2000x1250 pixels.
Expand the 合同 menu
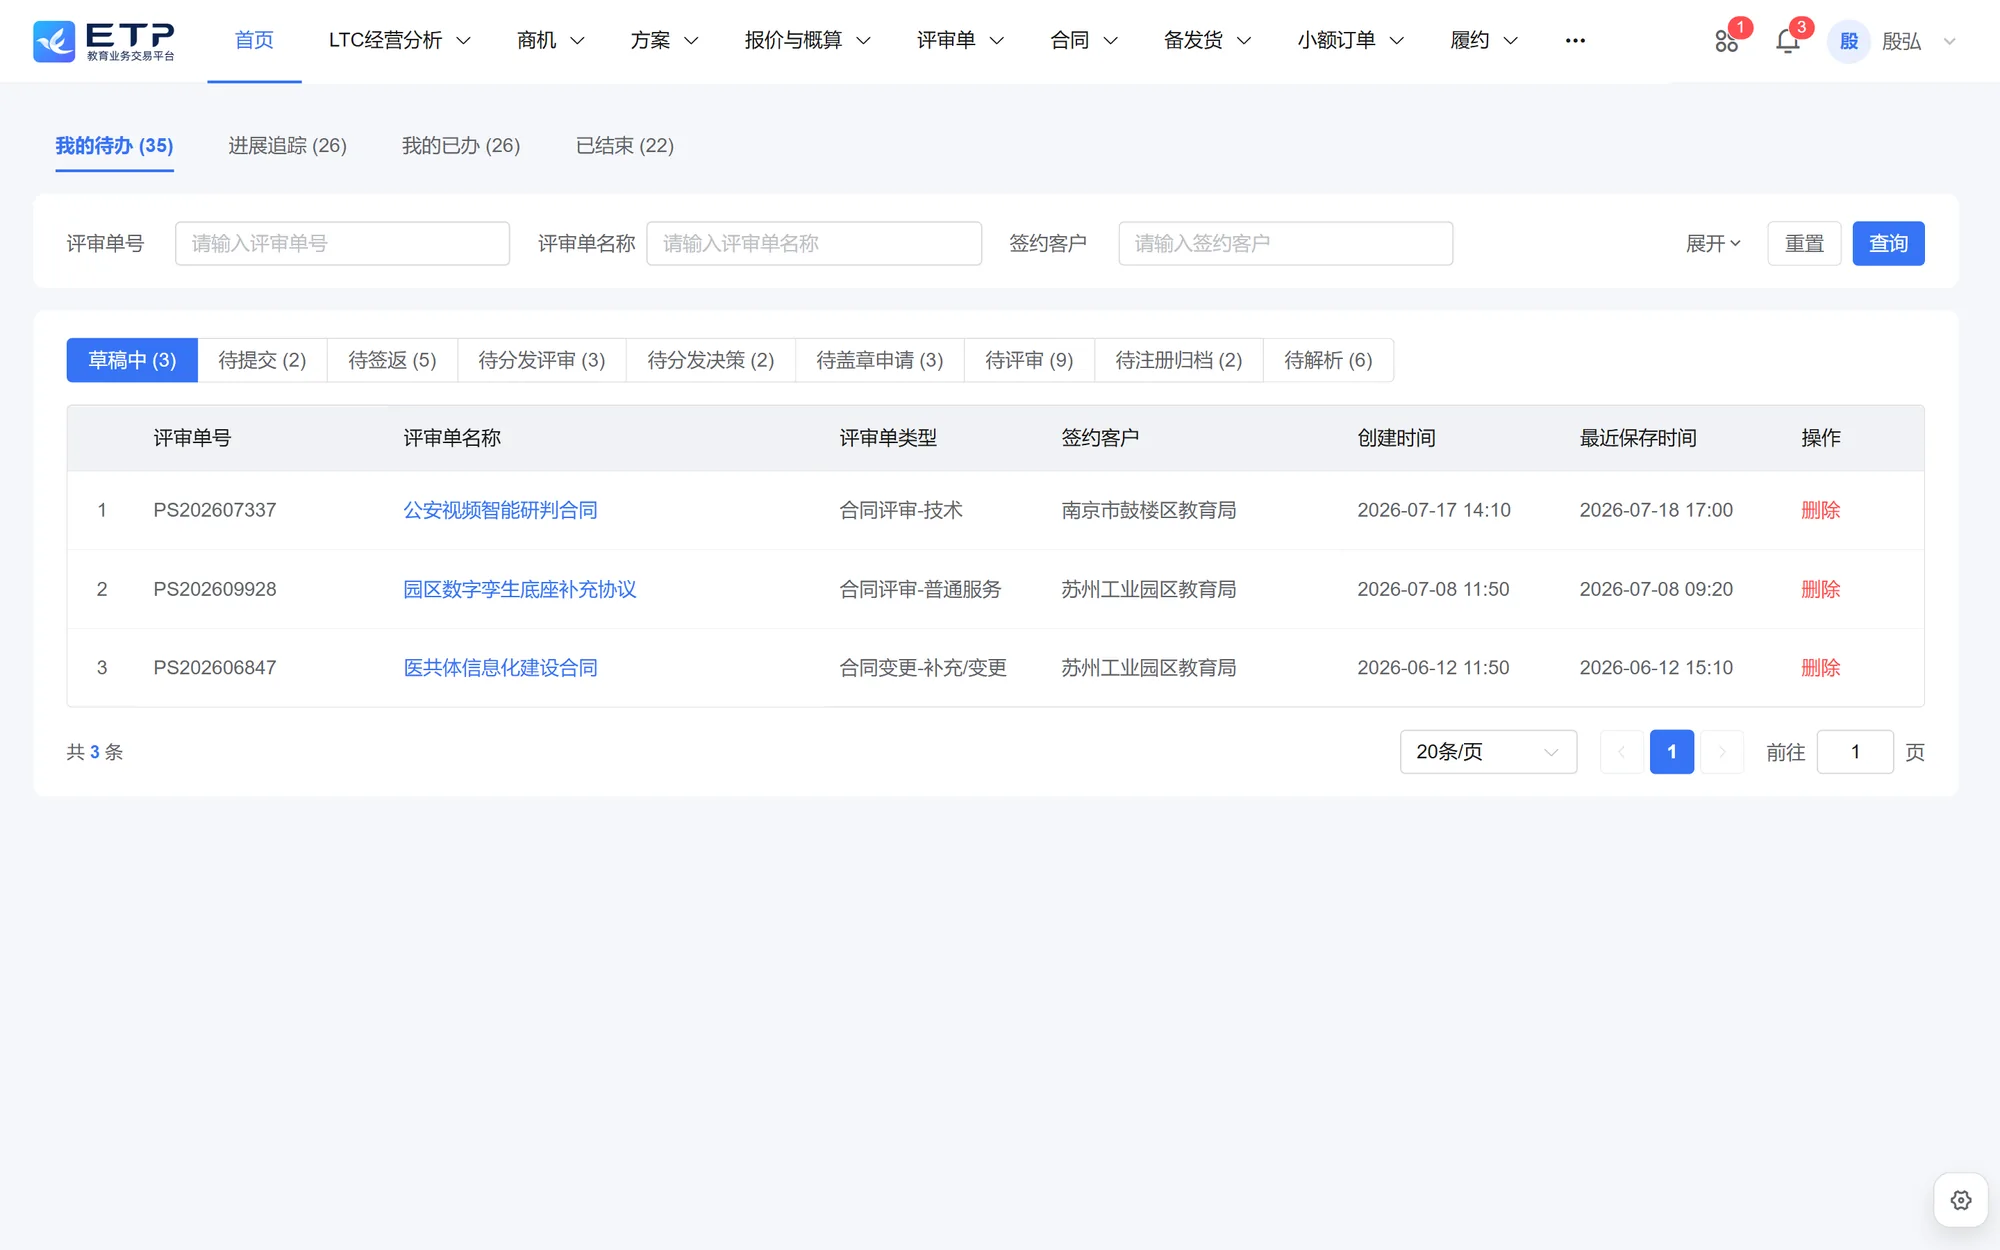click(1083, 41)
